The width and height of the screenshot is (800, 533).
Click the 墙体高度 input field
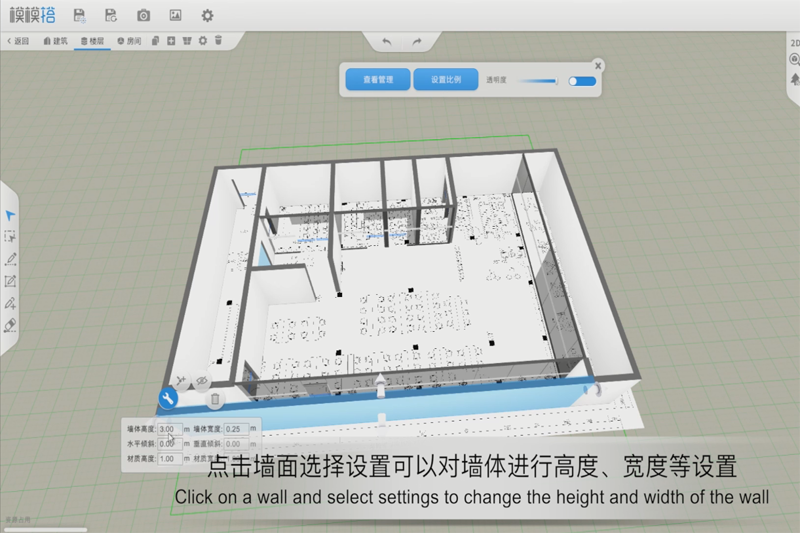pyautogui.click(x=169, y=429)
